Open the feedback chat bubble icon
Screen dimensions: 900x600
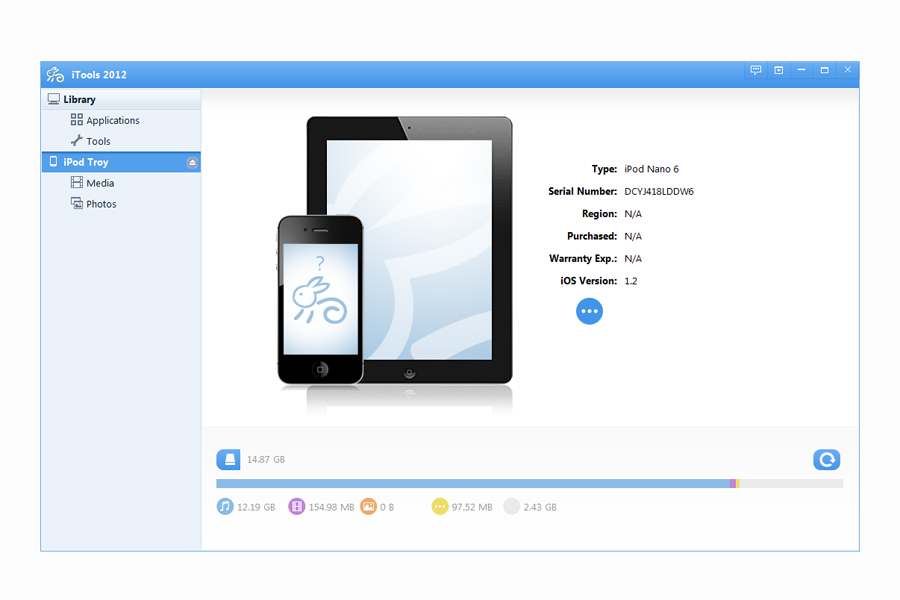[756, 70]
